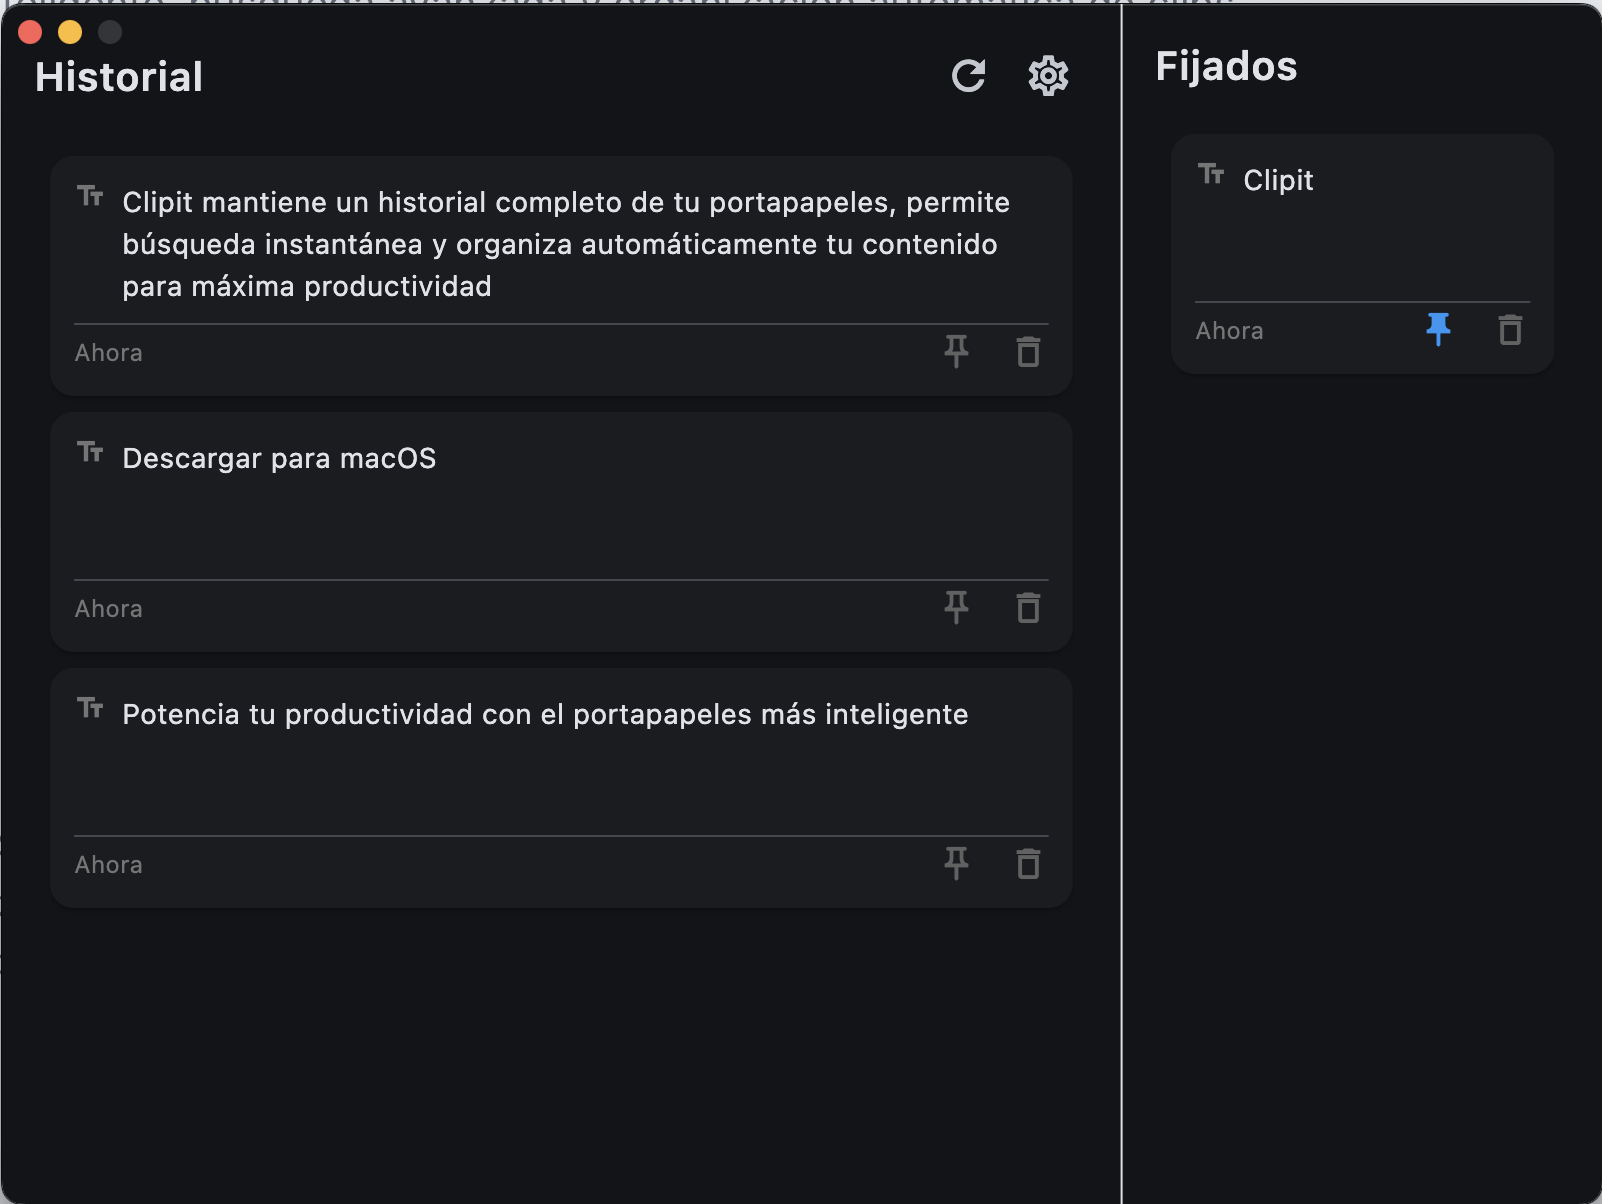This screenshot has height=1204, width=1602.
Task: Click the text-type icon on the Clipit card
Action: click(x=1211, y=176)
